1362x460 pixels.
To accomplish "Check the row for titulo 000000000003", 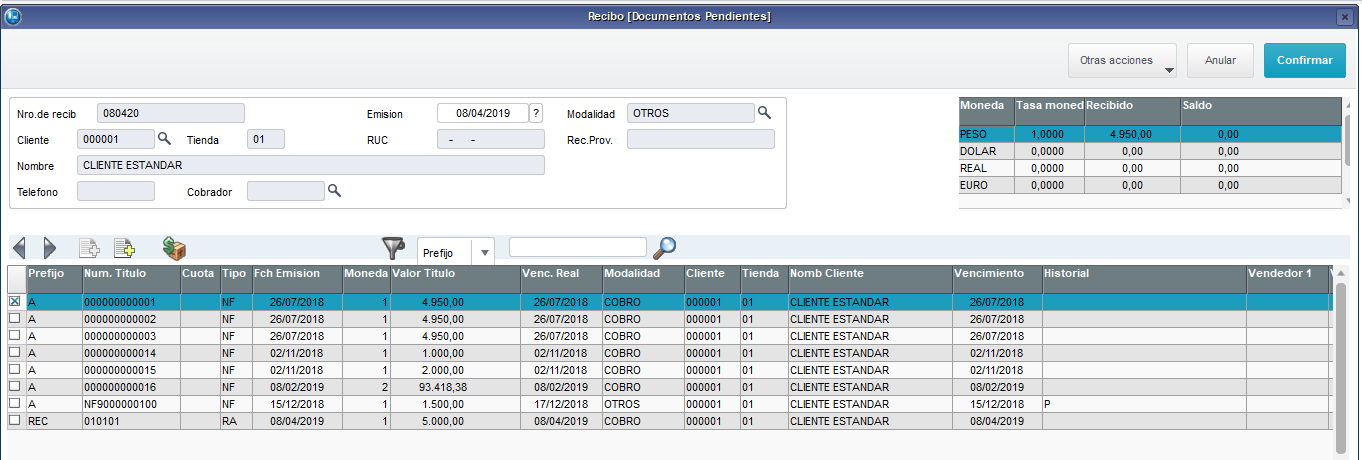I will point(14,335).
